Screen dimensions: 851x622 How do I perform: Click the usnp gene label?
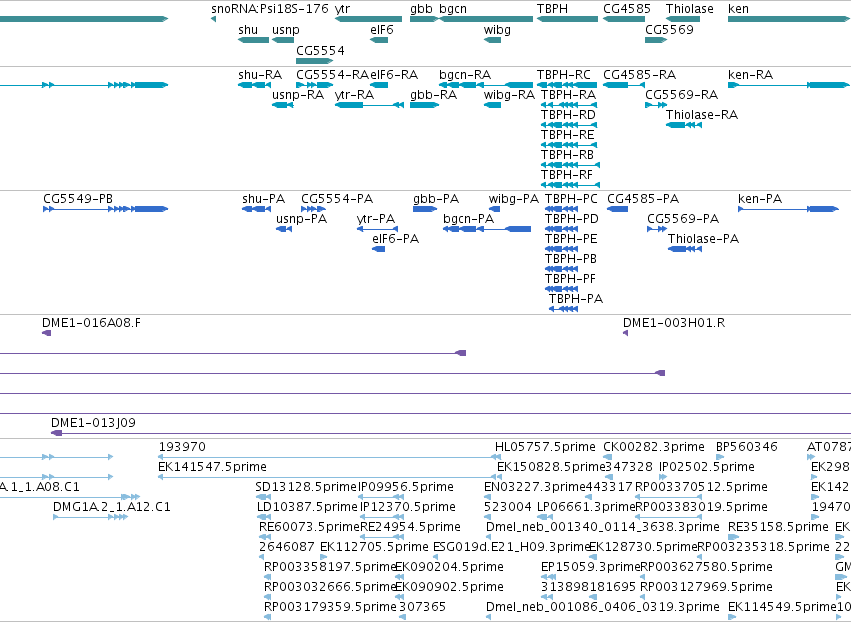tap(285, 30)
